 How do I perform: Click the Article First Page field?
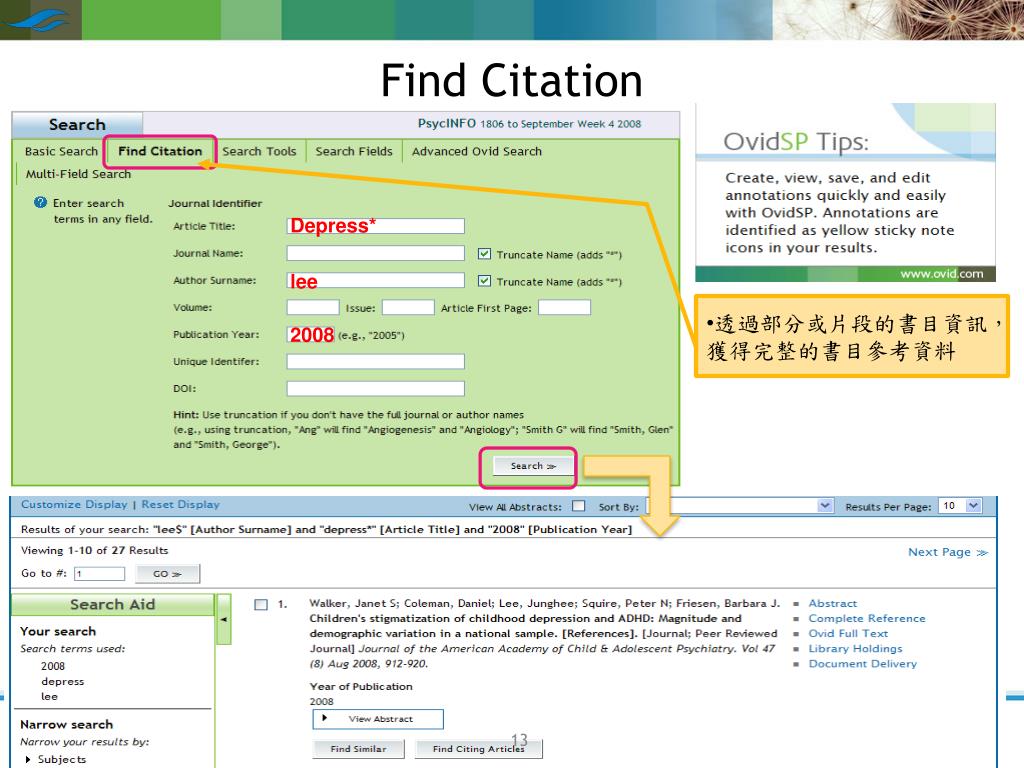[564, 308]
